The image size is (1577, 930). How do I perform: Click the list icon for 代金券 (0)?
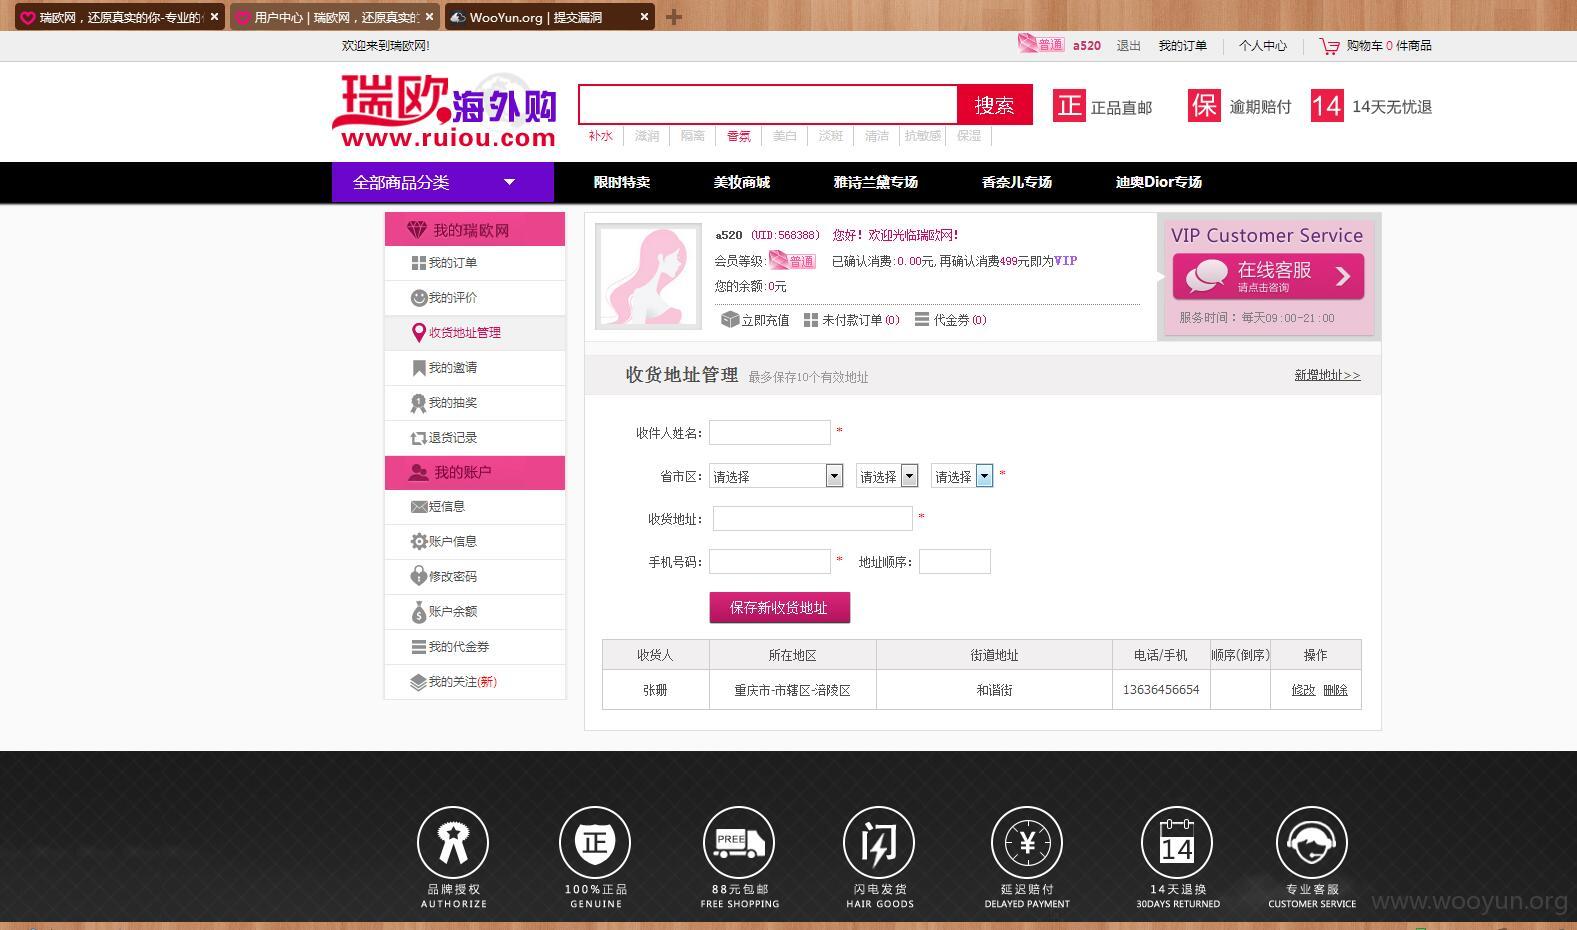coord(922,320)
